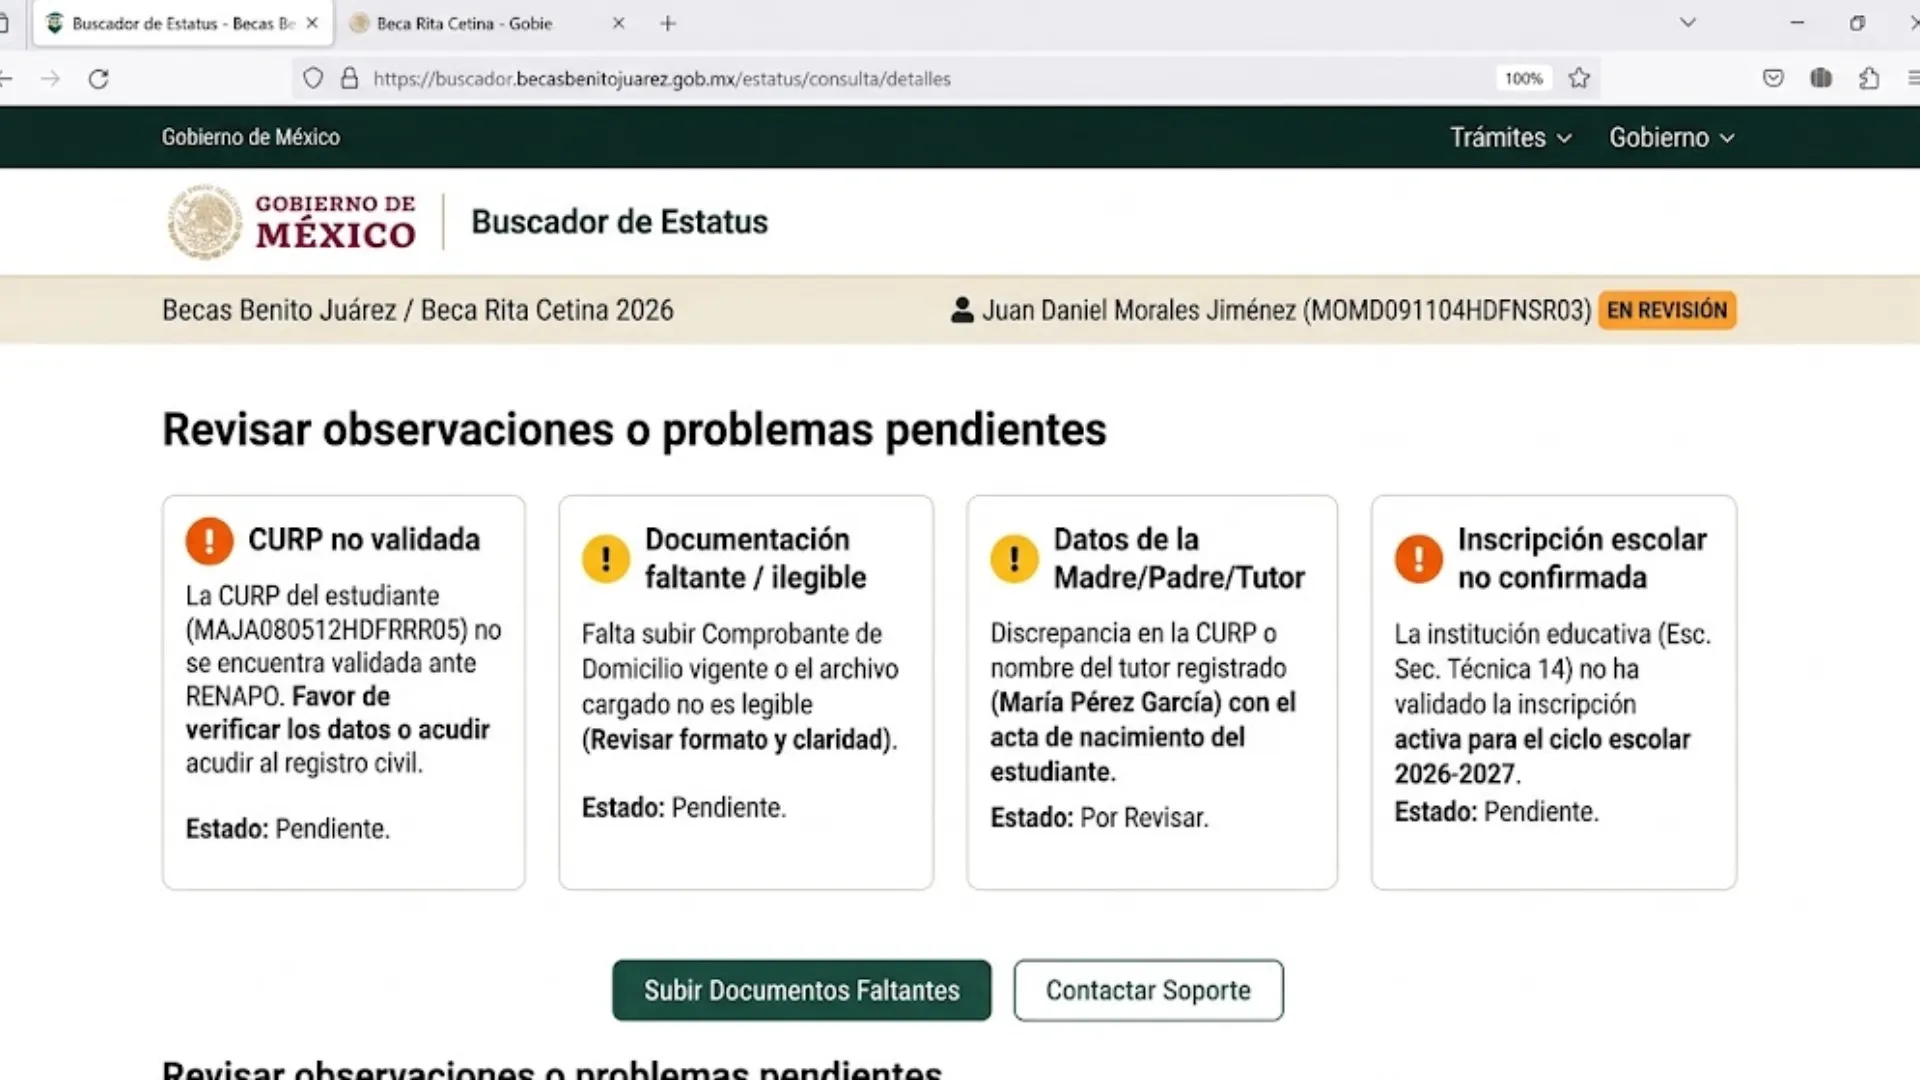
Task: Open a new tab with the plus icon
Action: (x=668, y=23)
